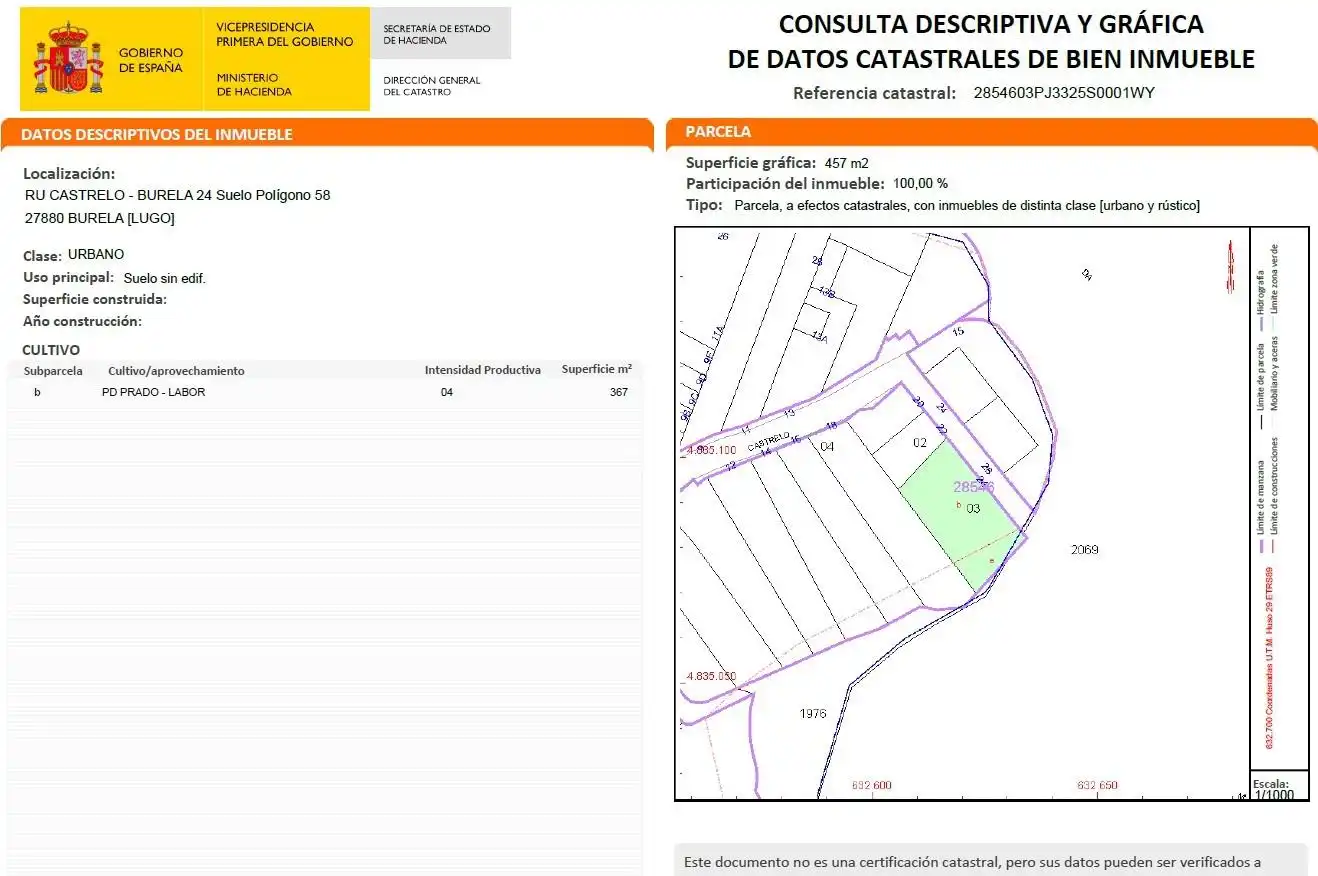1318x876 pixels.
Task: Click the participation value '100,00 %'
Action: point(920,184)
